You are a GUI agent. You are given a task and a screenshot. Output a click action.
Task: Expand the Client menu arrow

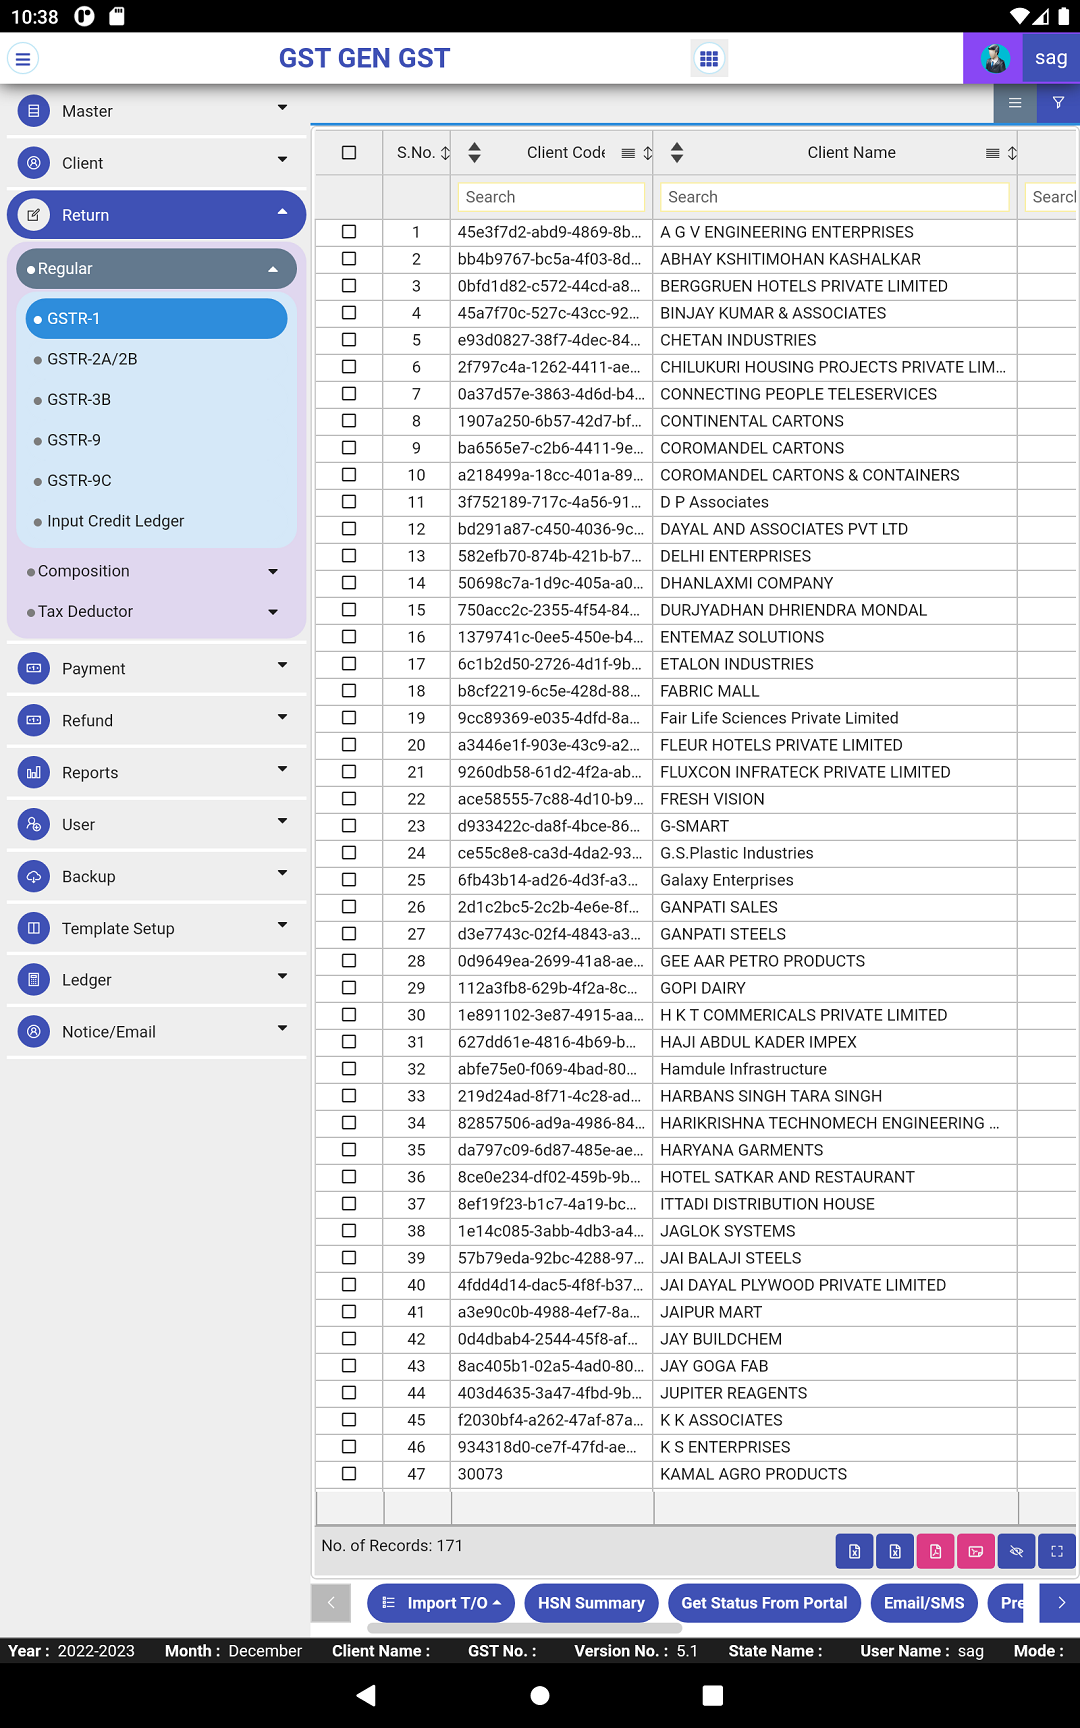coord(282,159)
